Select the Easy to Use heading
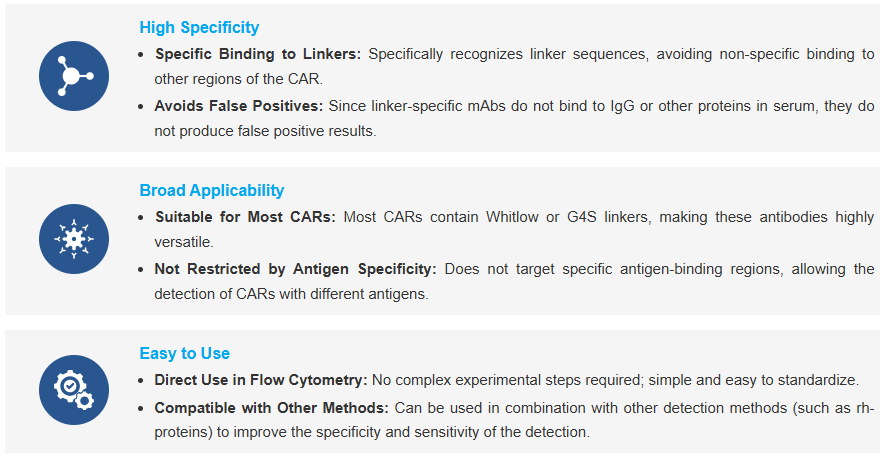The height and width of the screenshot is (456, 885). coord(185,353)
